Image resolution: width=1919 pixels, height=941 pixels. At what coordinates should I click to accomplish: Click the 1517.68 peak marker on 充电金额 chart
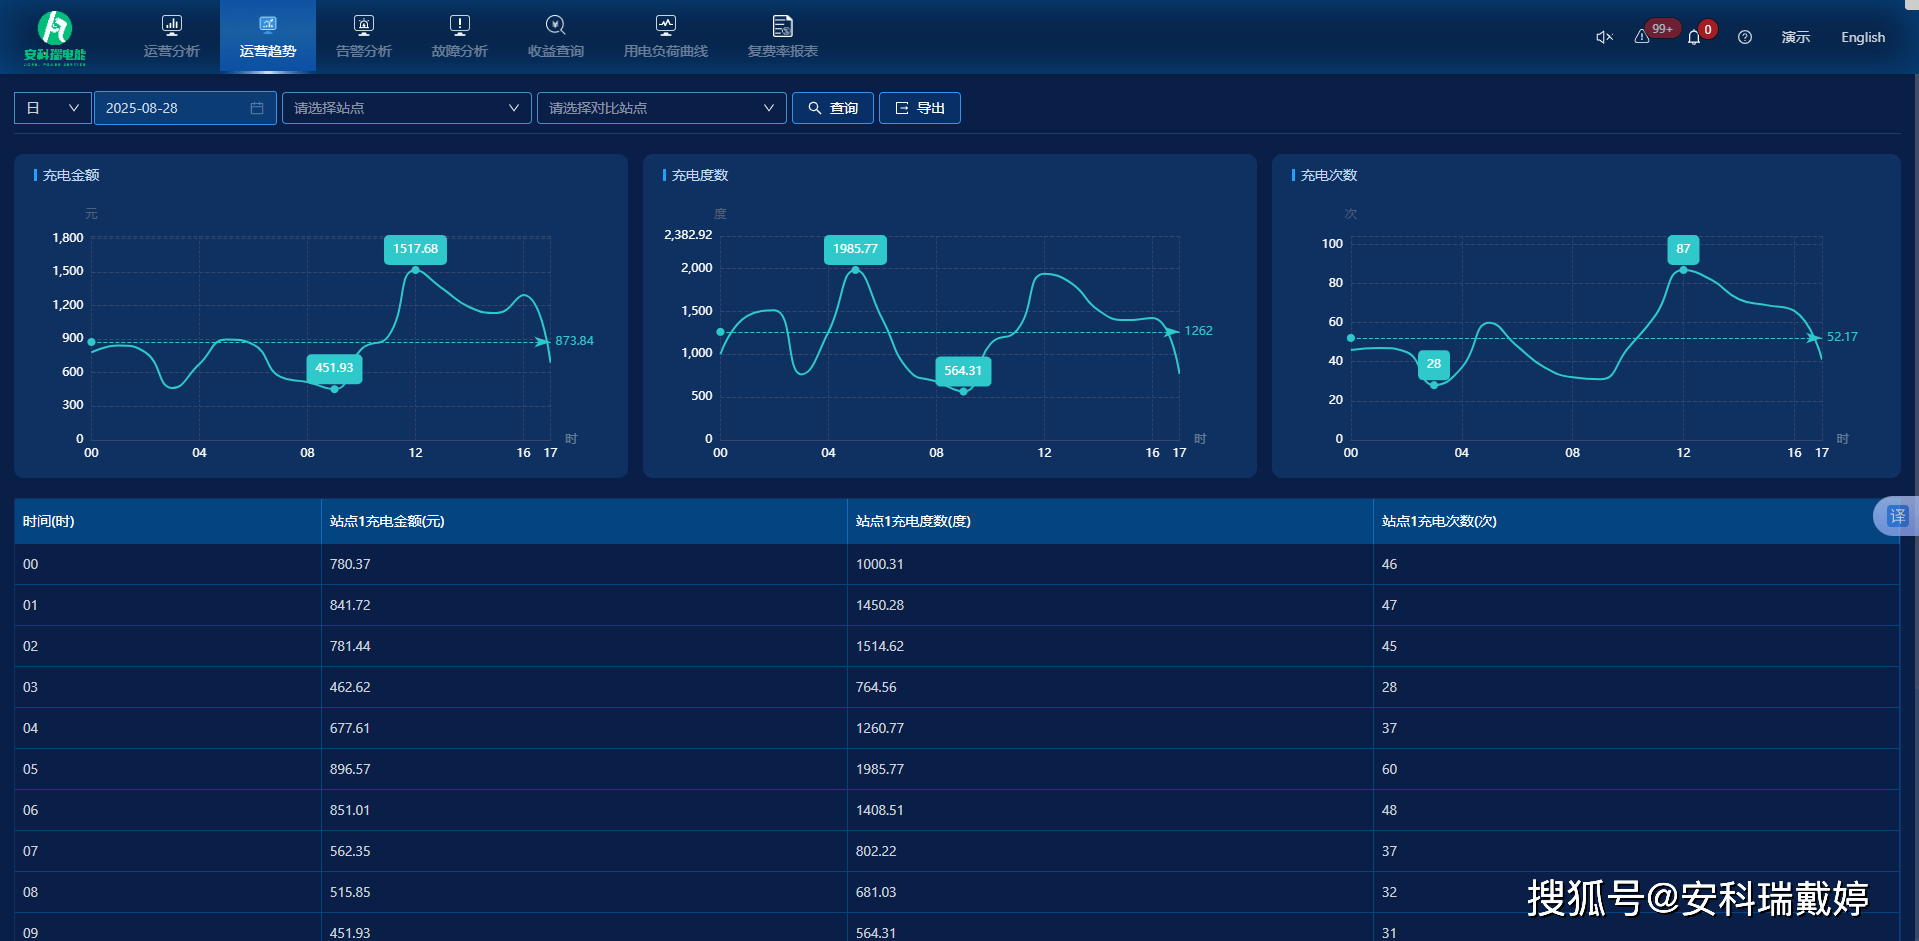(415, 269)
